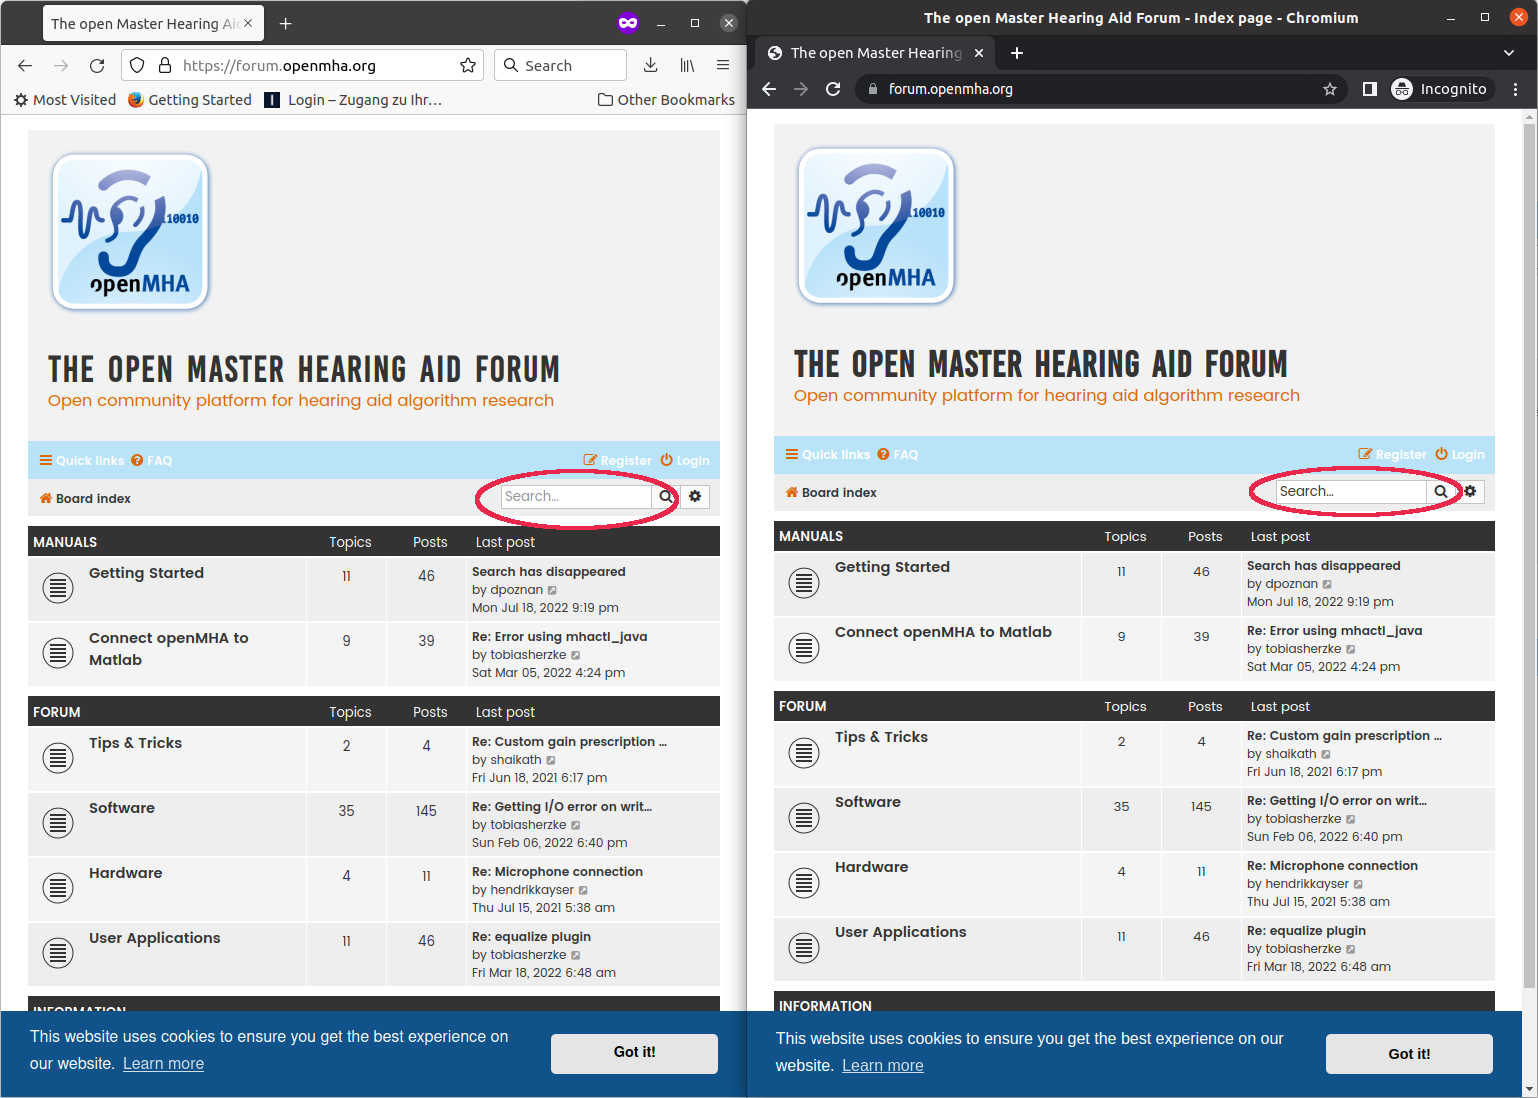Open Firefox hamburger application menu
Screen dimensions: 1538x1098
(x=723, y=65)
